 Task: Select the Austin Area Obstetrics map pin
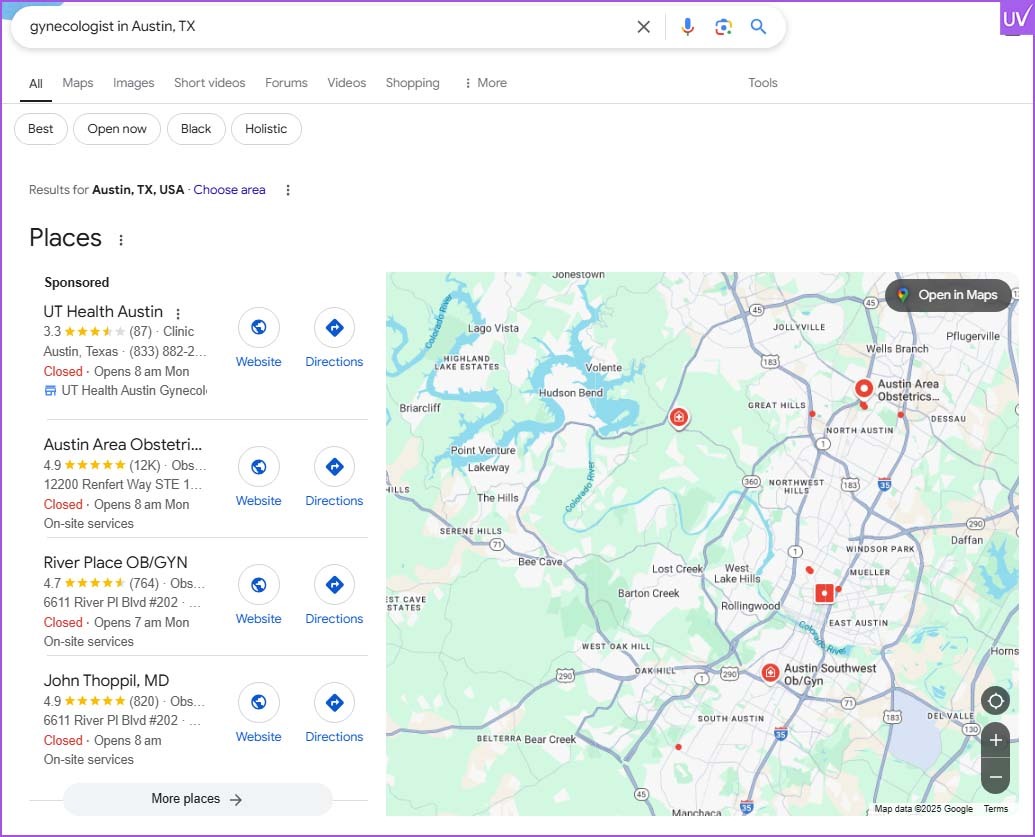(x=863, y=389)
